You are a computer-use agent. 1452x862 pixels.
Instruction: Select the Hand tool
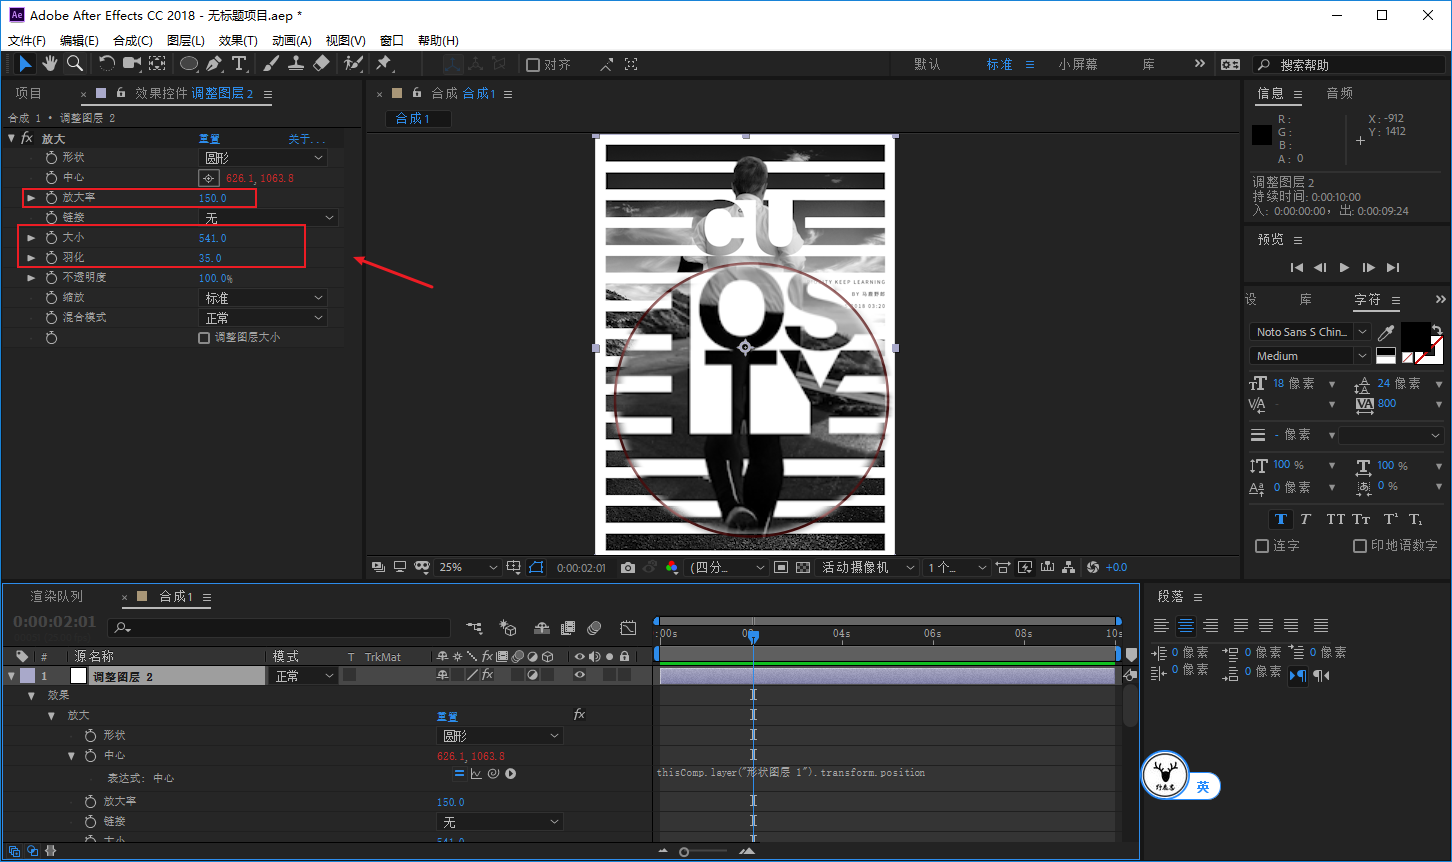point(50,63)
